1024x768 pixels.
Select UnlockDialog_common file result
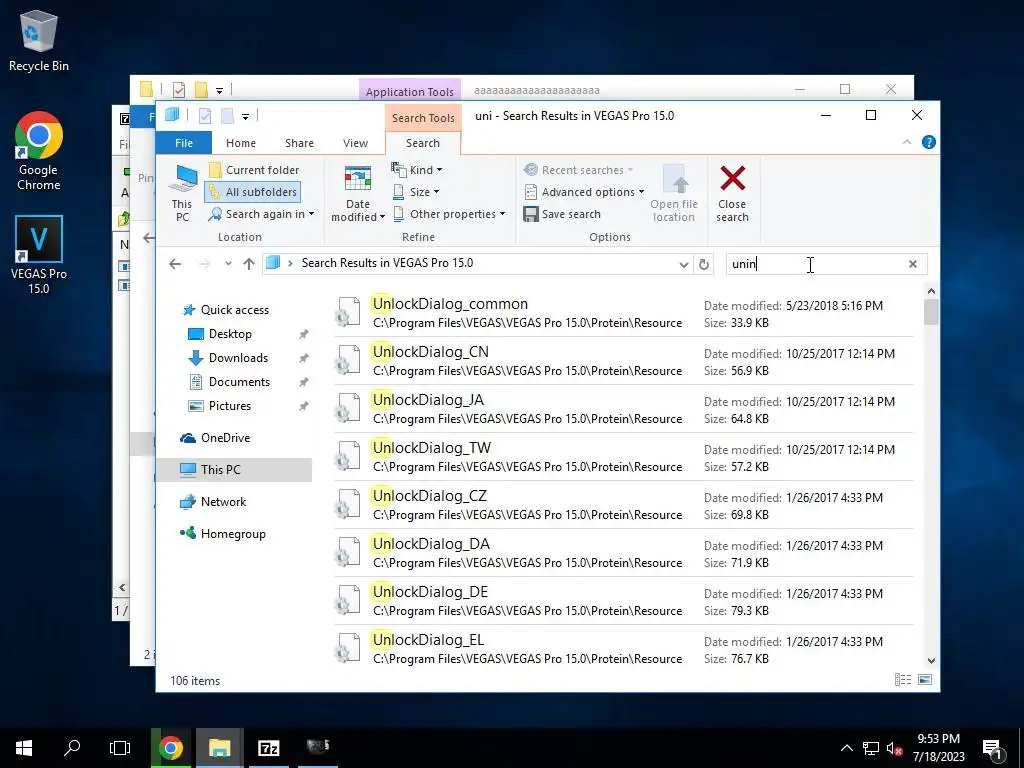click(623, 313)
